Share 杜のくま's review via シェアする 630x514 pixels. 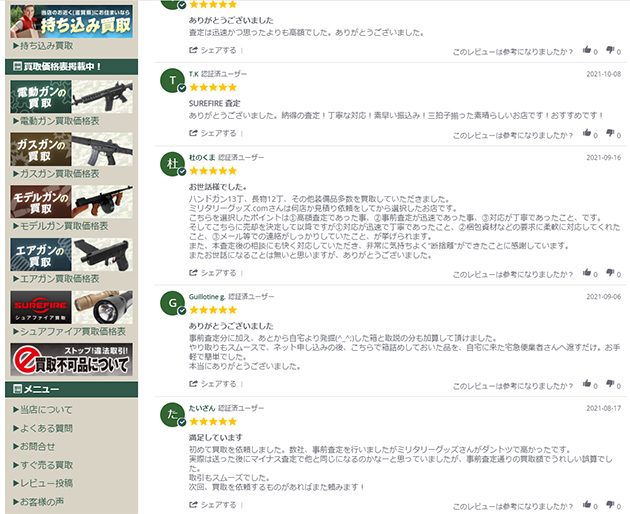pos(213,273)
